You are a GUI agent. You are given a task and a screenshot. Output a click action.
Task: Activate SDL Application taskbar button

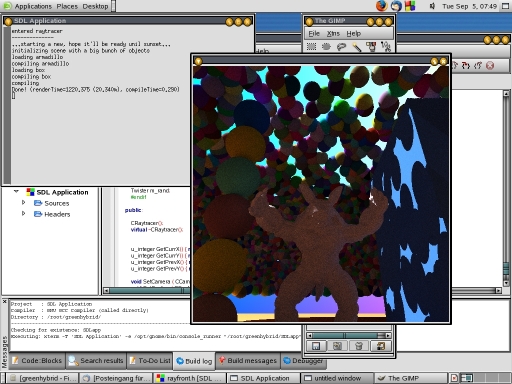click(x=264, y=378)
